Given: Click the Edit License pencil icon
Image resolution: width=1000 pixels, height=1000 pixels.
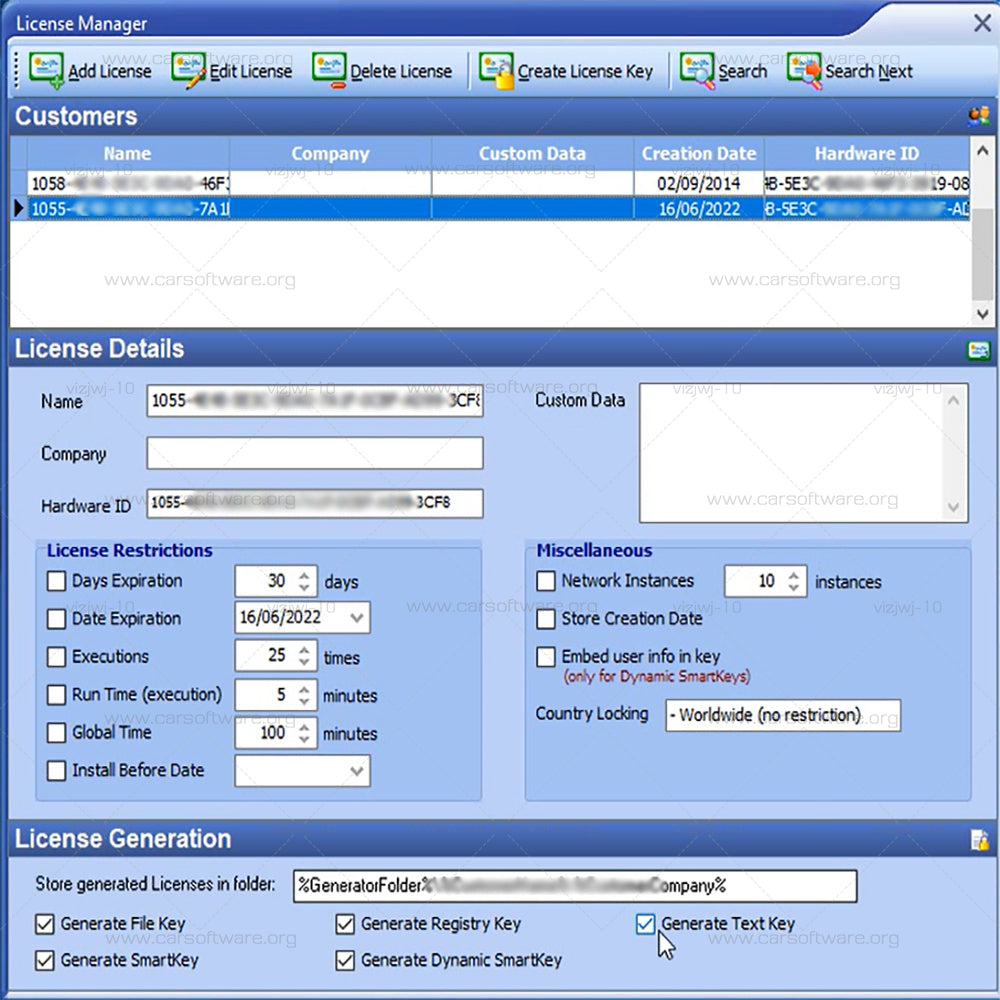Looking at the screenshot, I should tap(189, 70).
